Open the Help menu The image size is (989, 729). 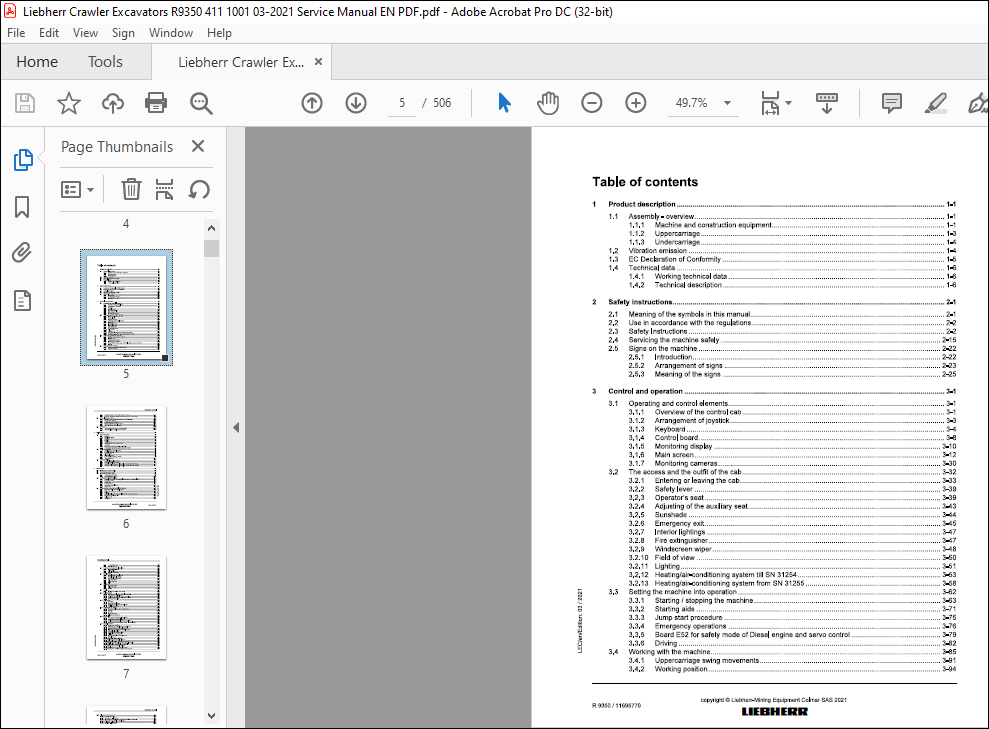click(219, 33)
